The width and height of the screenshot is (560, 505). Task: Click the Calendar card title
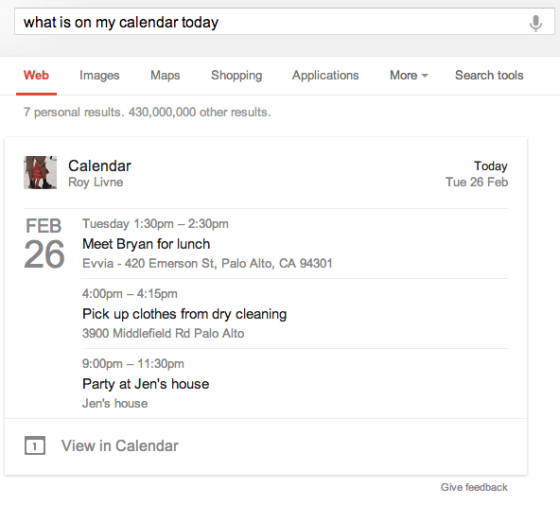tap(100, 166)
